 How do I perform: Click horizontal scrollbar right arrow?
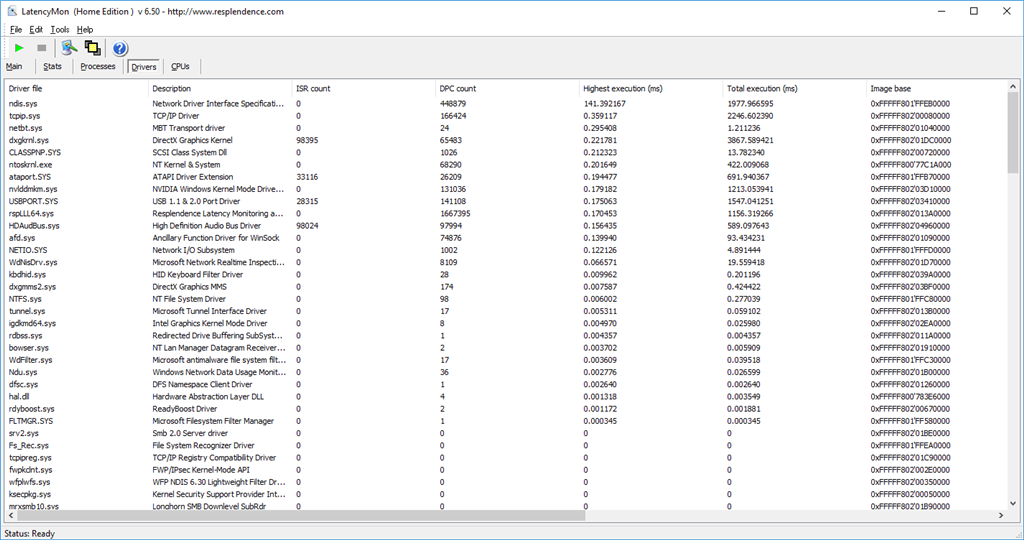1001,515
